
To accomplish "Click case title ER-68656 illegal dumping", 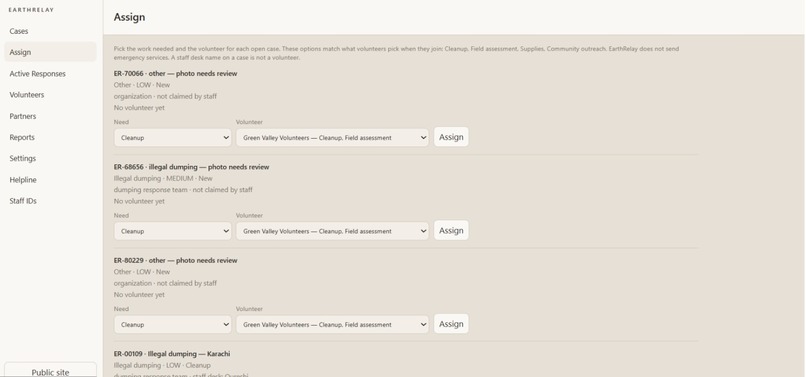I will (191, 167).
